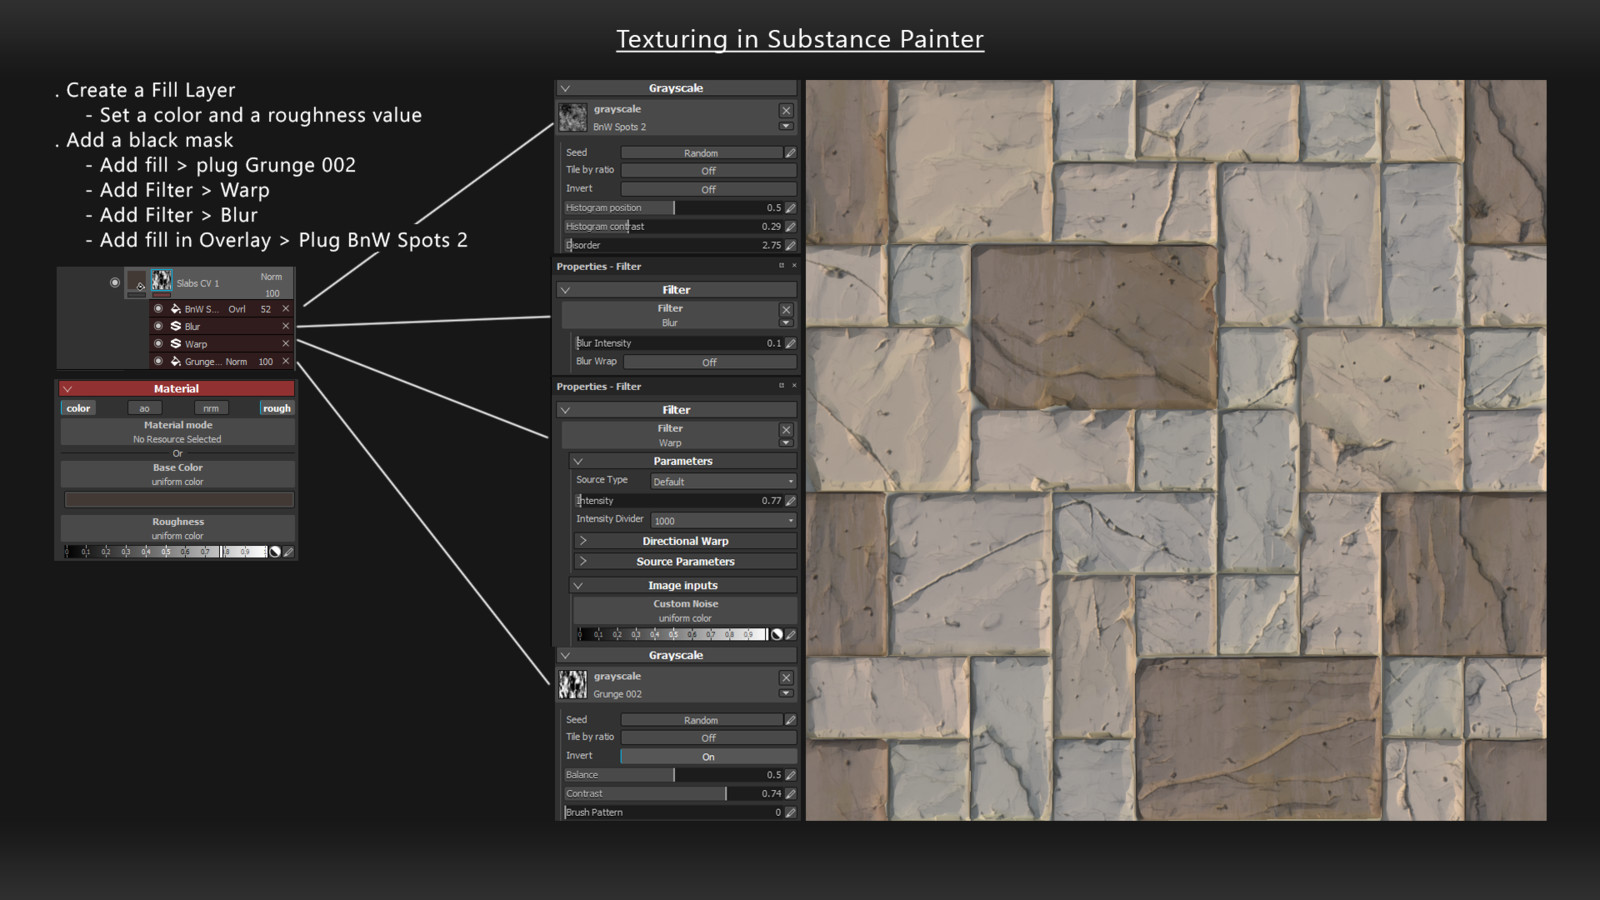Toggle visibility of BnW Spots mask fill
The height and width of the screenshot is (900, 1600).
click(158, 309)
